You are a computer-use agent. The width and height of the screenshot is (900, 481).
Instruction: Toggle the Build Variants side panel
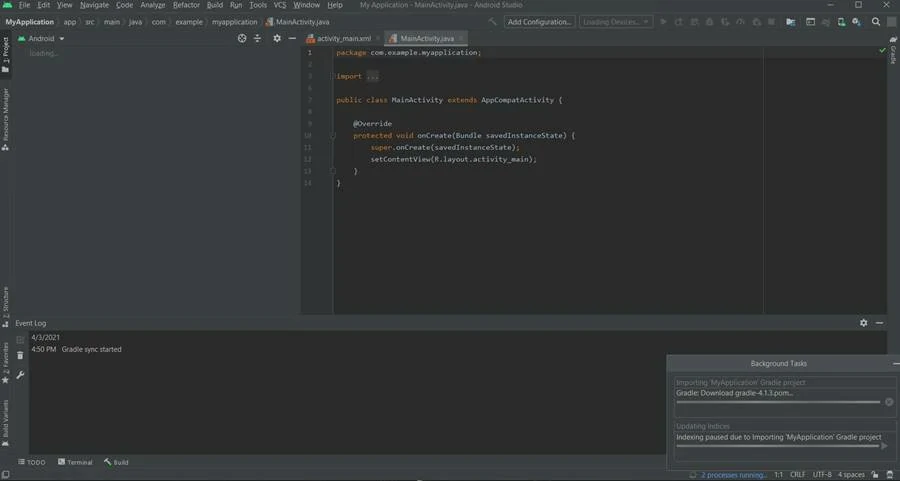click(x=5, y=421)
